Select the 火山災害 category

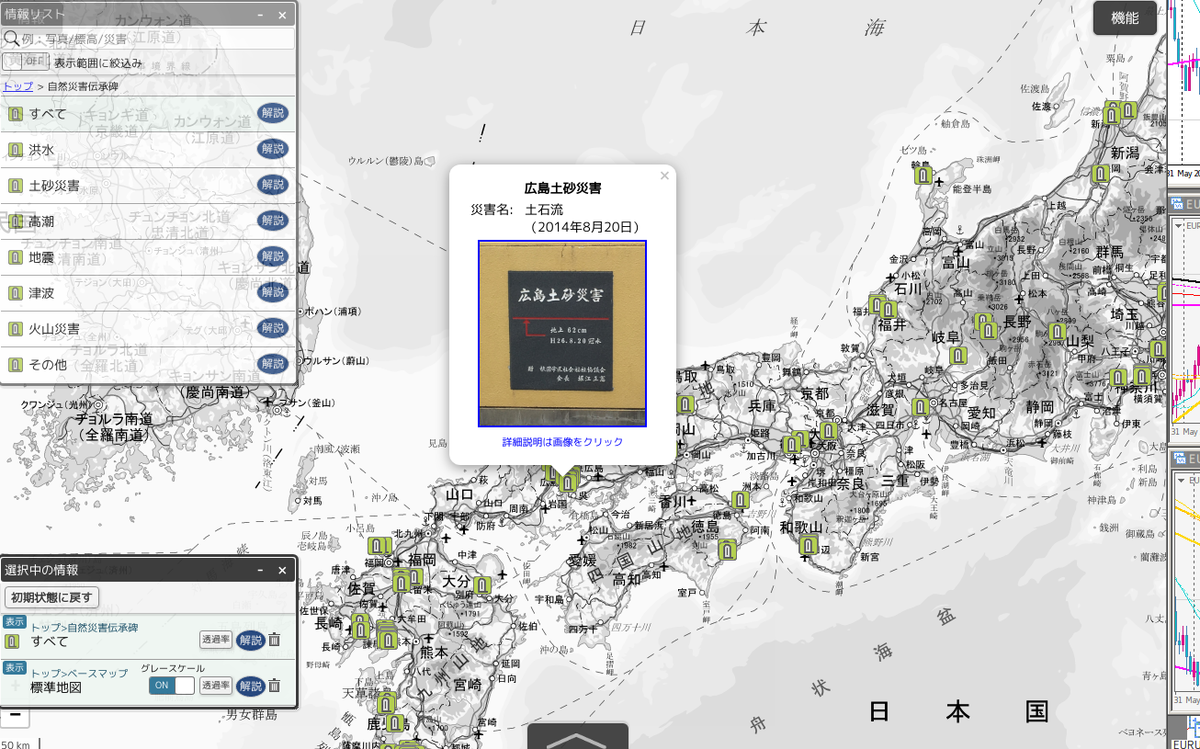pos(55,329)
